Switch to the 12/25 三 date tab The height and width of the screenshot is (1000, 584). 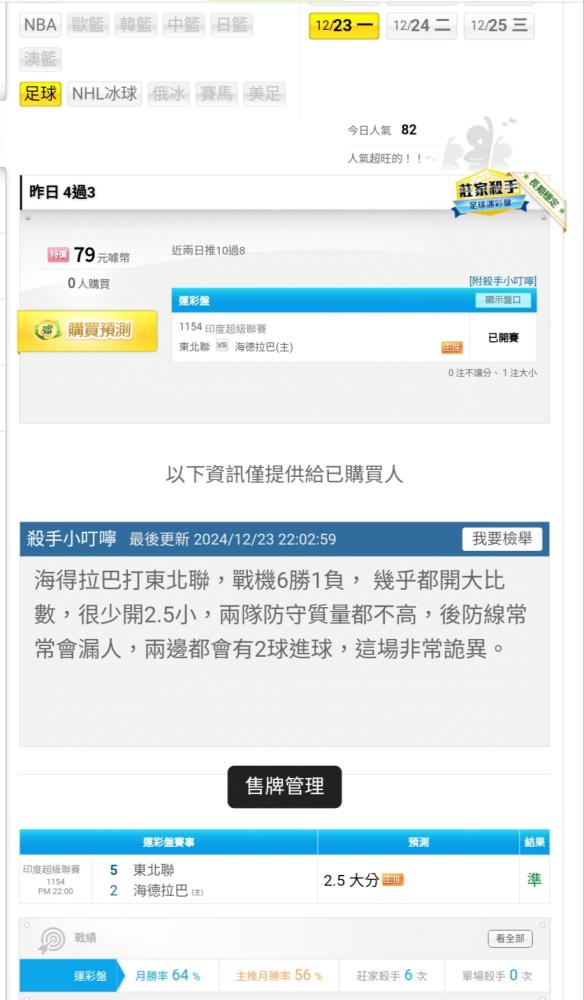[499, 26]
